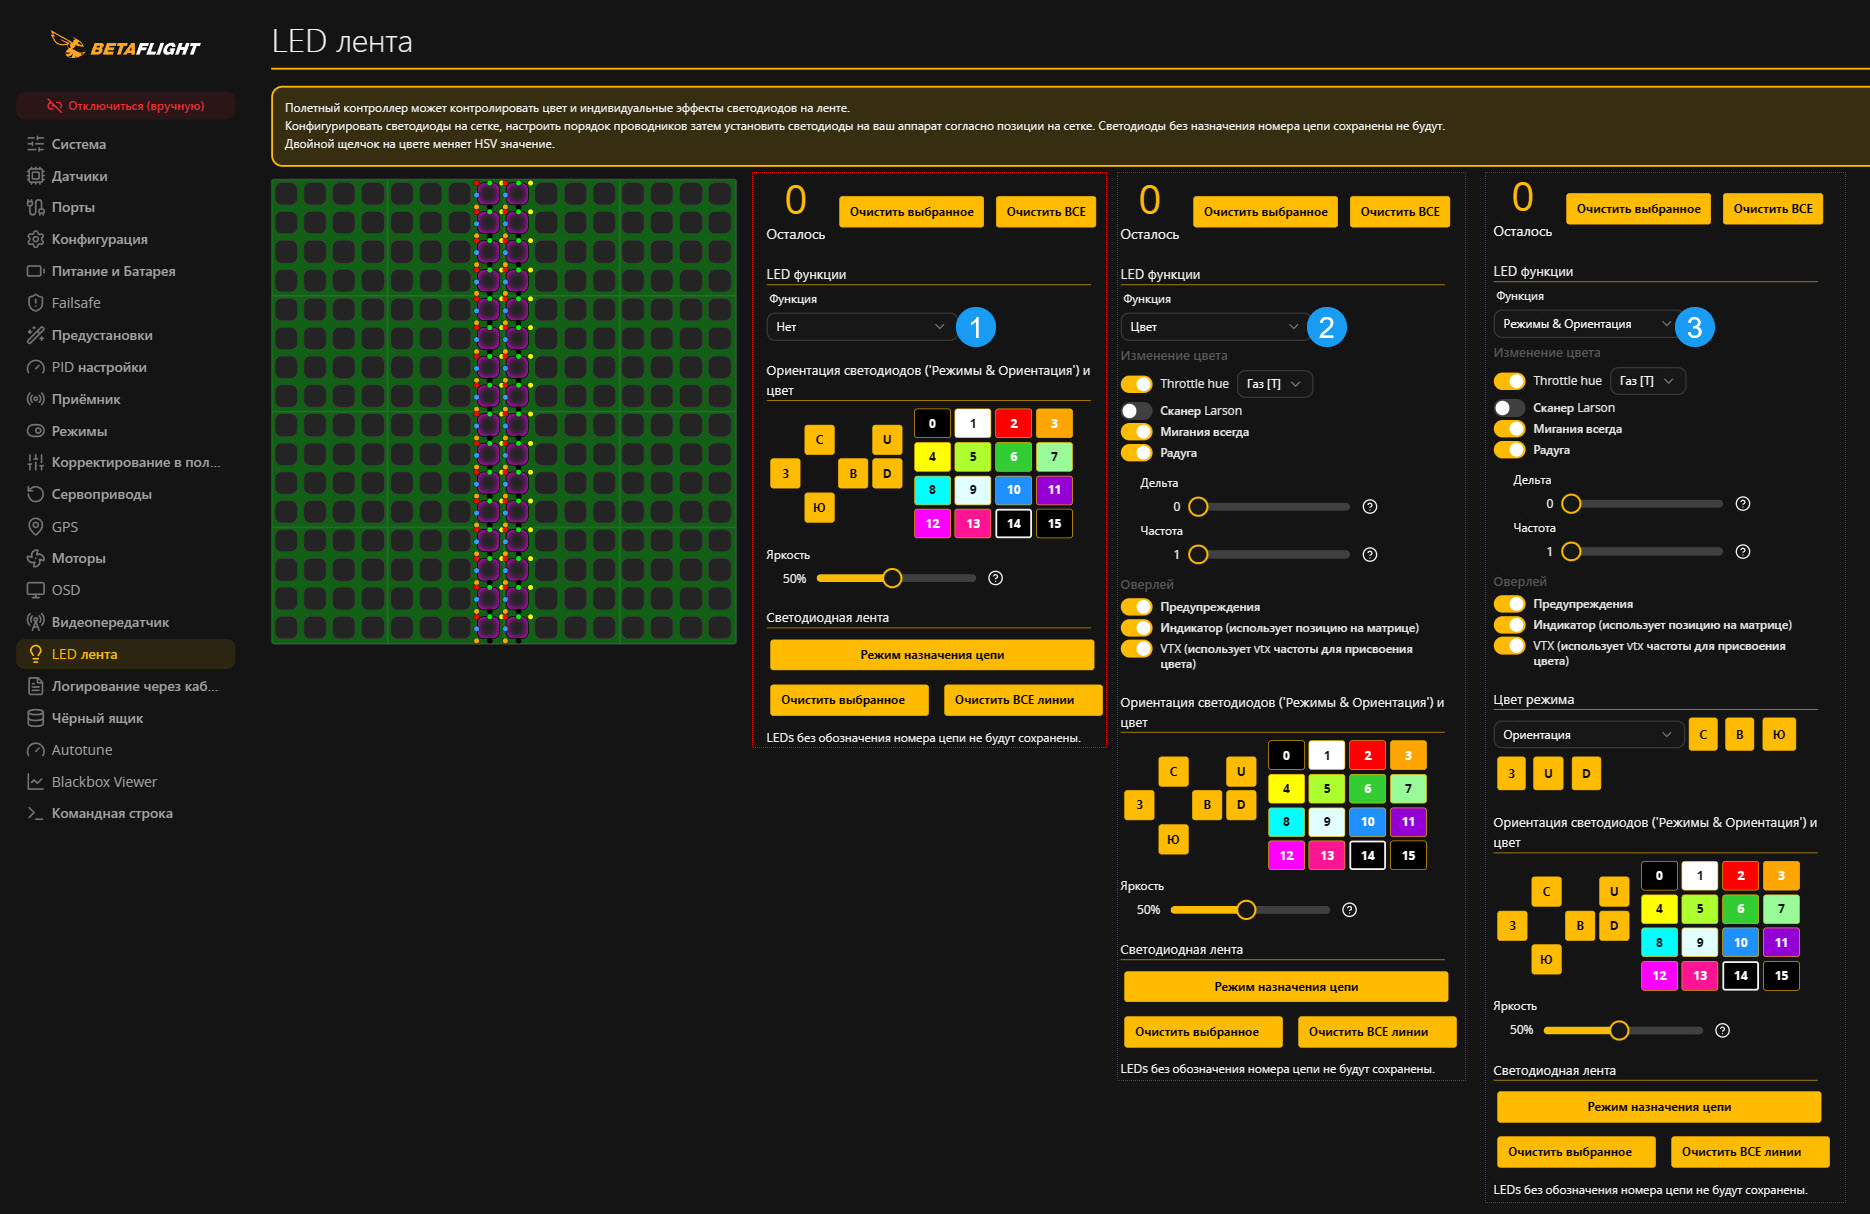Open the Функция dropdown showing Нет

860,327
